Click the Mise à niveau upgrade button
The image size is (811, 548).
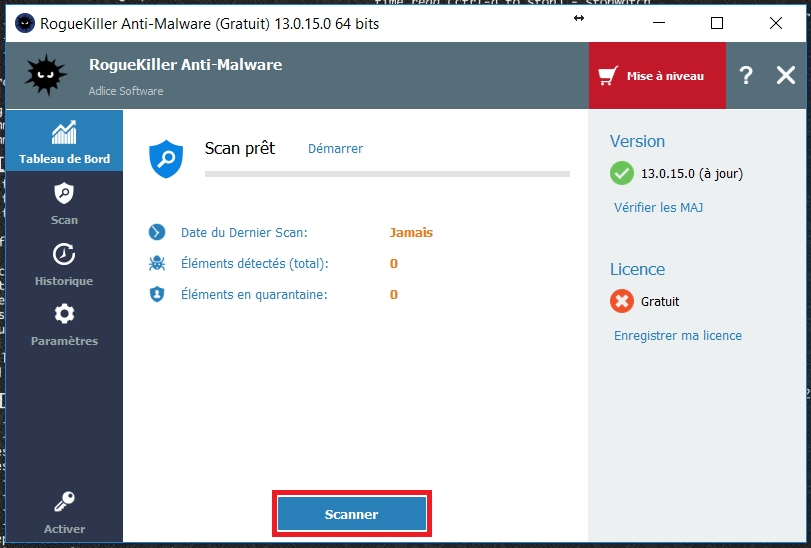click(657, 75)
